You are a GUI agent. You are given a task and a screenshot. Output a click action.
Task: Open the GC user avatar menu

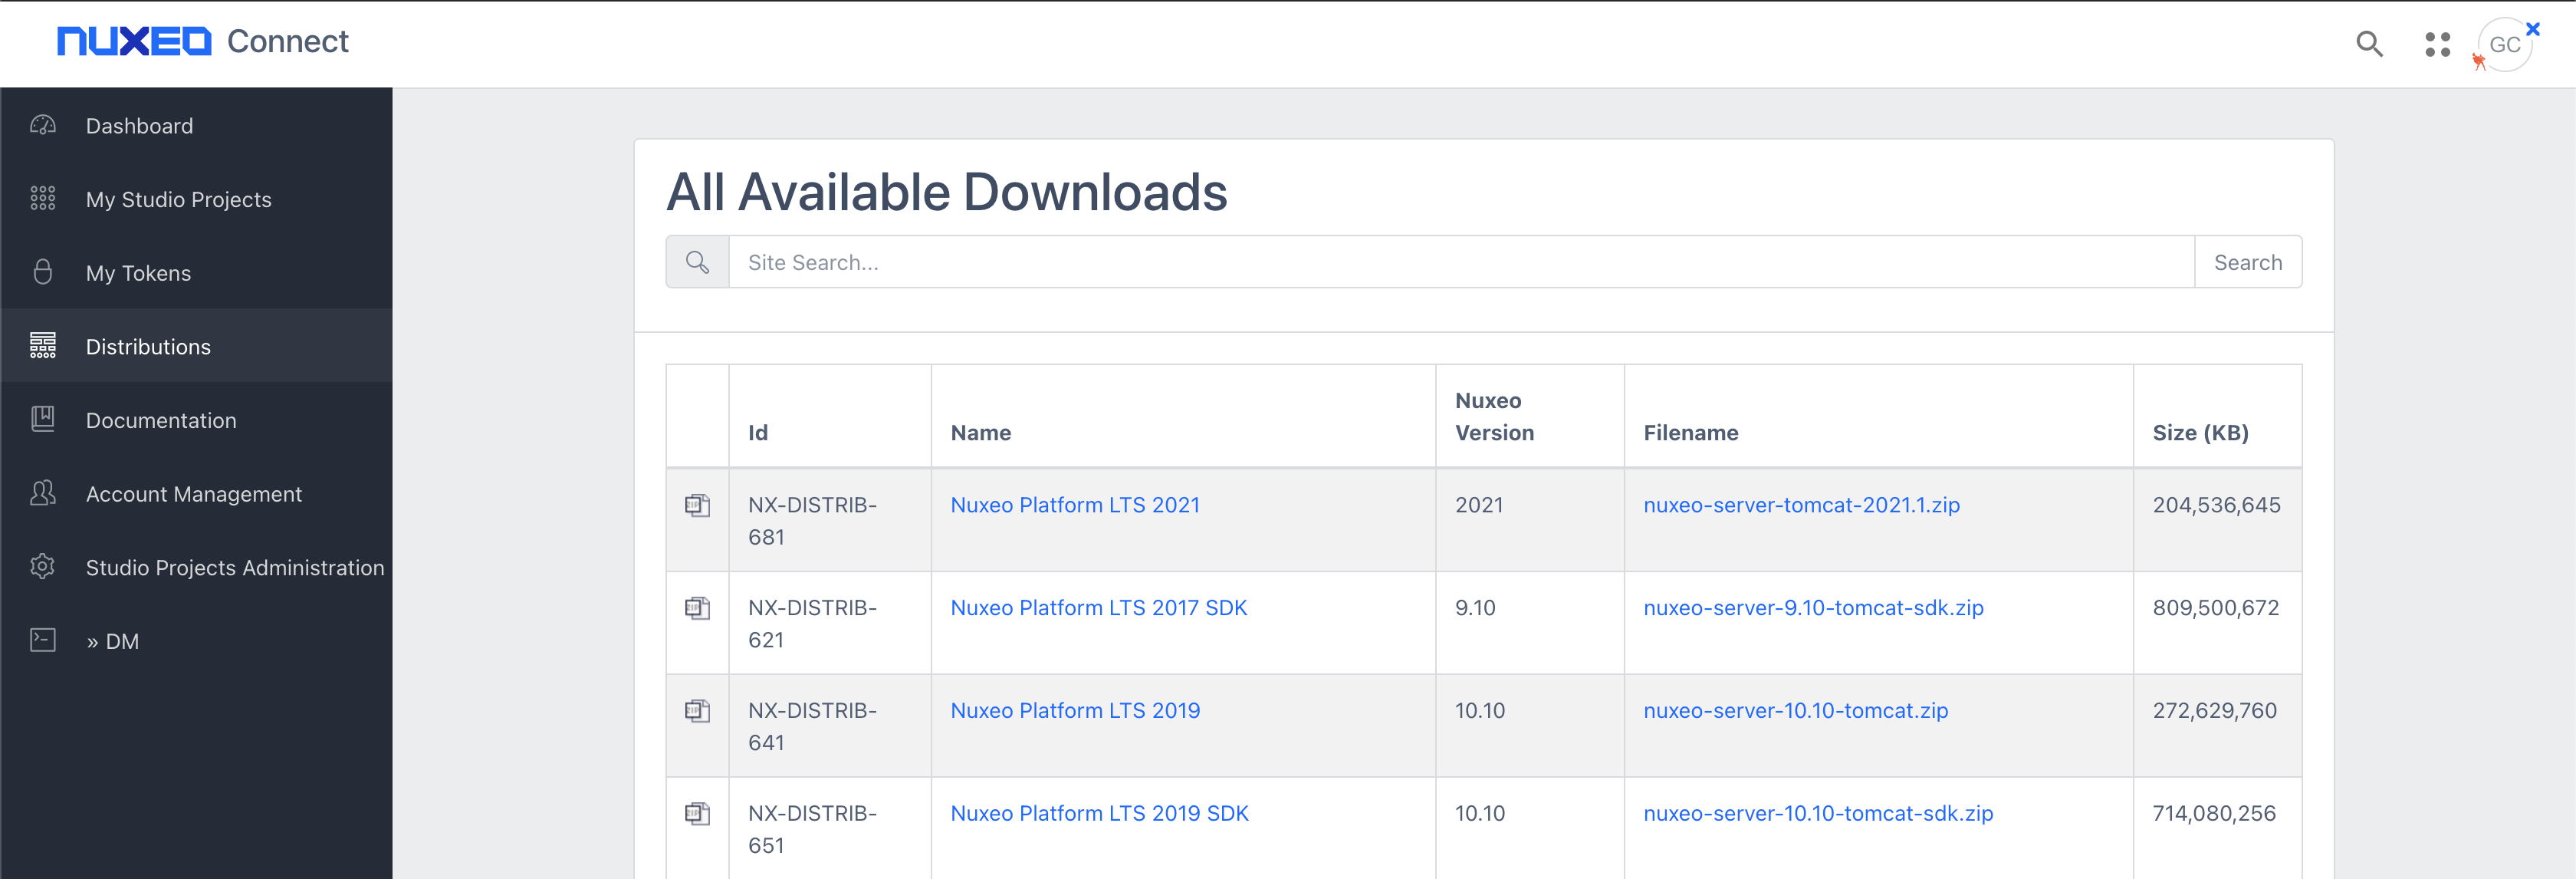pos(2504,45)
